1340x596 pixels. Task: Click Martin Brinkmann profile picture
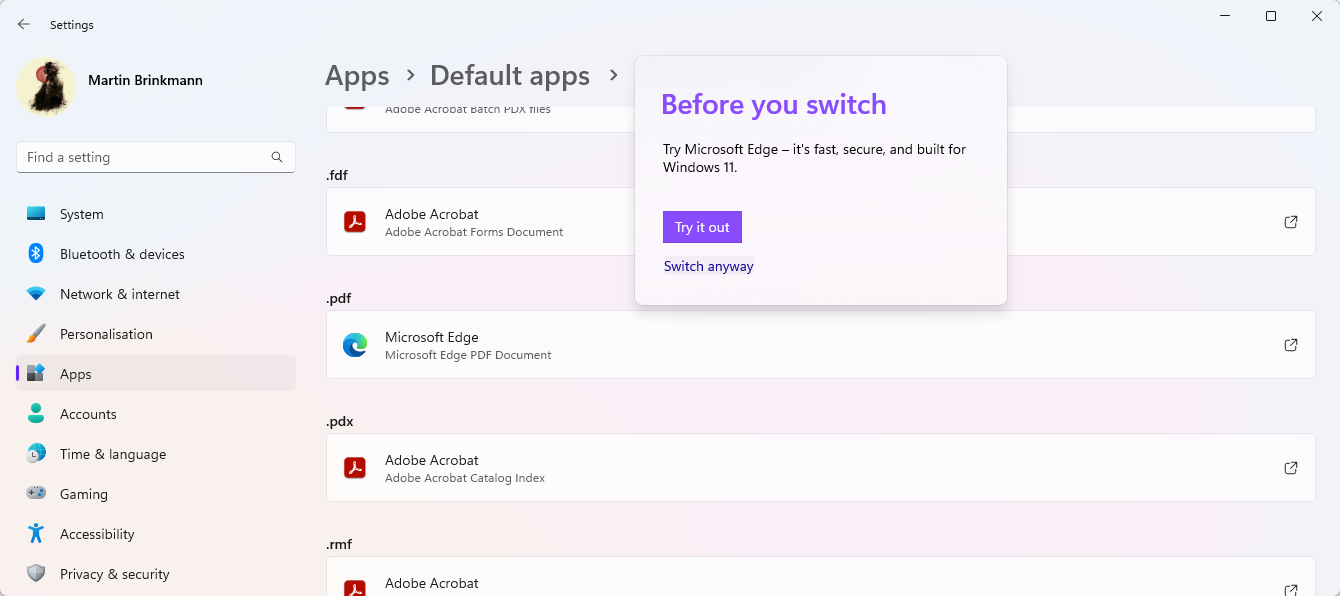click(46, 86)
